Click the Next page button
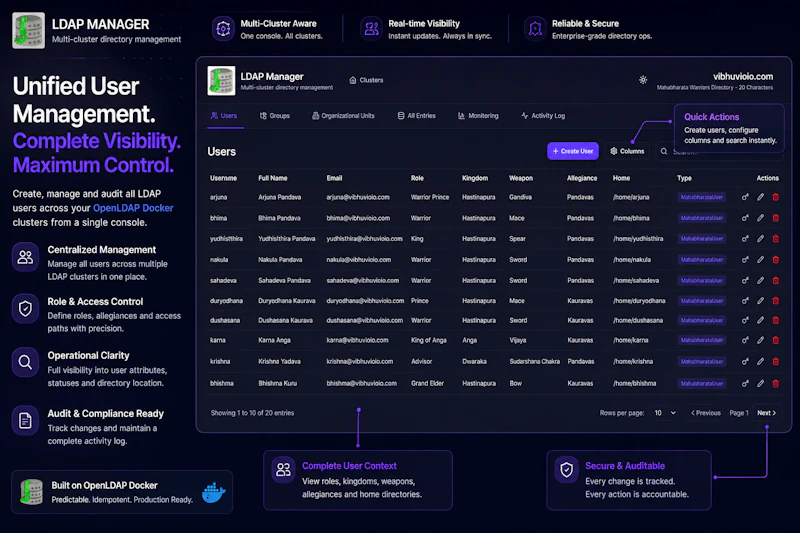 click(x=766, y=413)
